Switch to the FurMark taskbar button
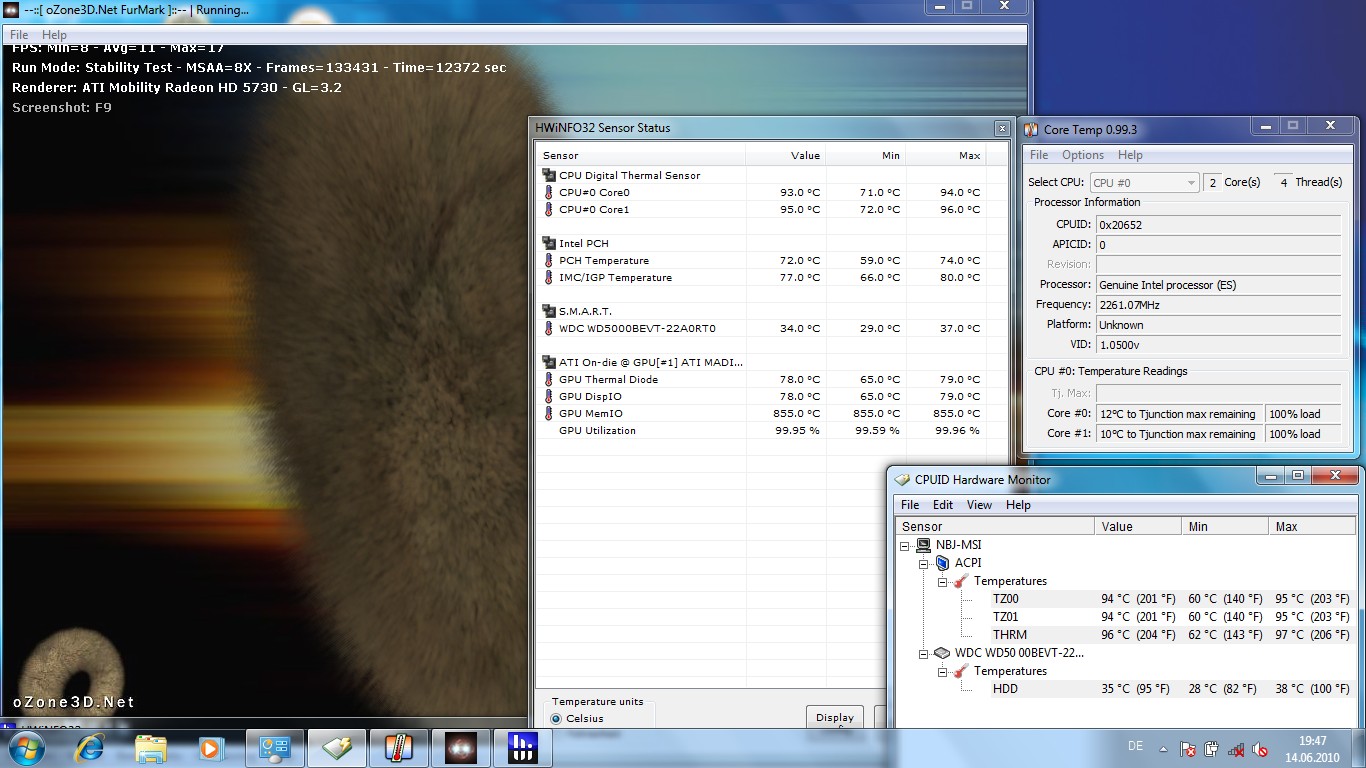This screenshot has width=1366, height=768. point(461,748)
